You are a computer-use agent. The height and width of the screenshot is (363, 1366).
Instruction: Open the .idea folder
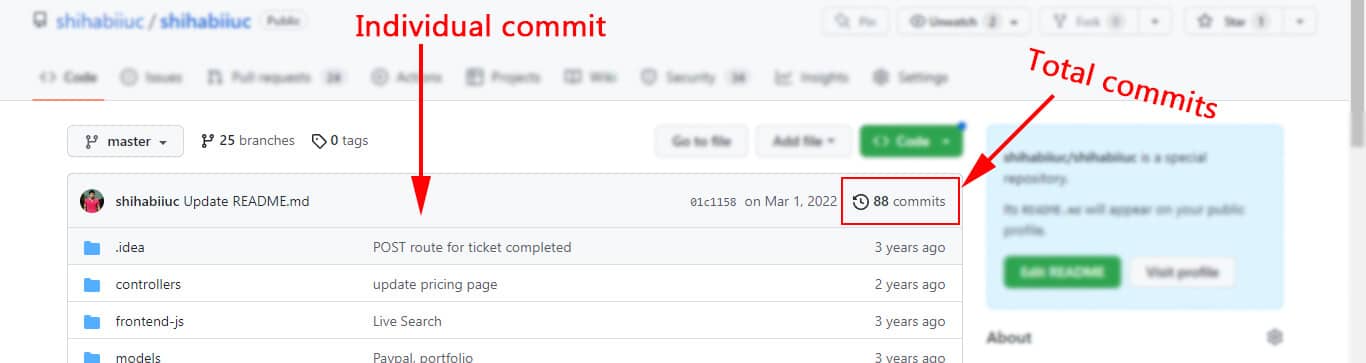pos(130,247)
